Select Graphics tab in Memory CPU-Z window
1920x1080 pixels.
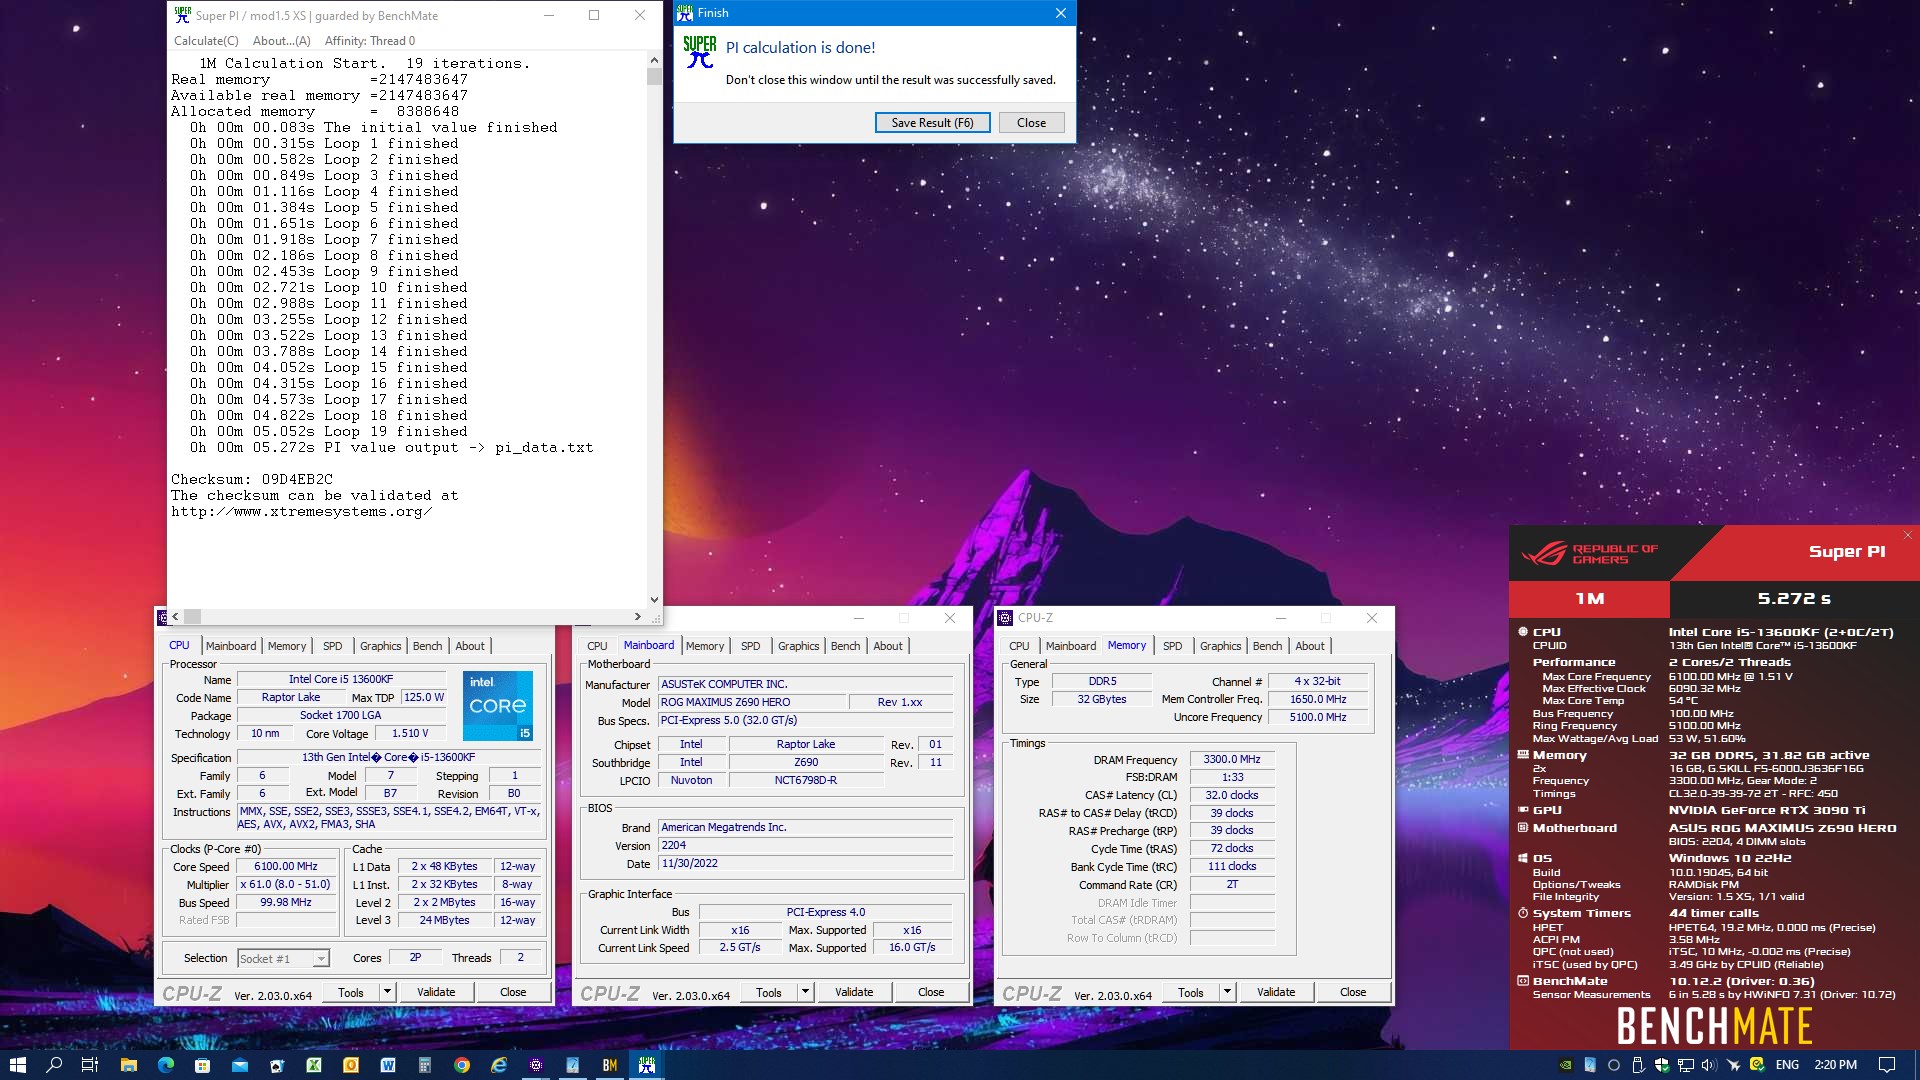pyautogui.click(x=1220, y=646)
